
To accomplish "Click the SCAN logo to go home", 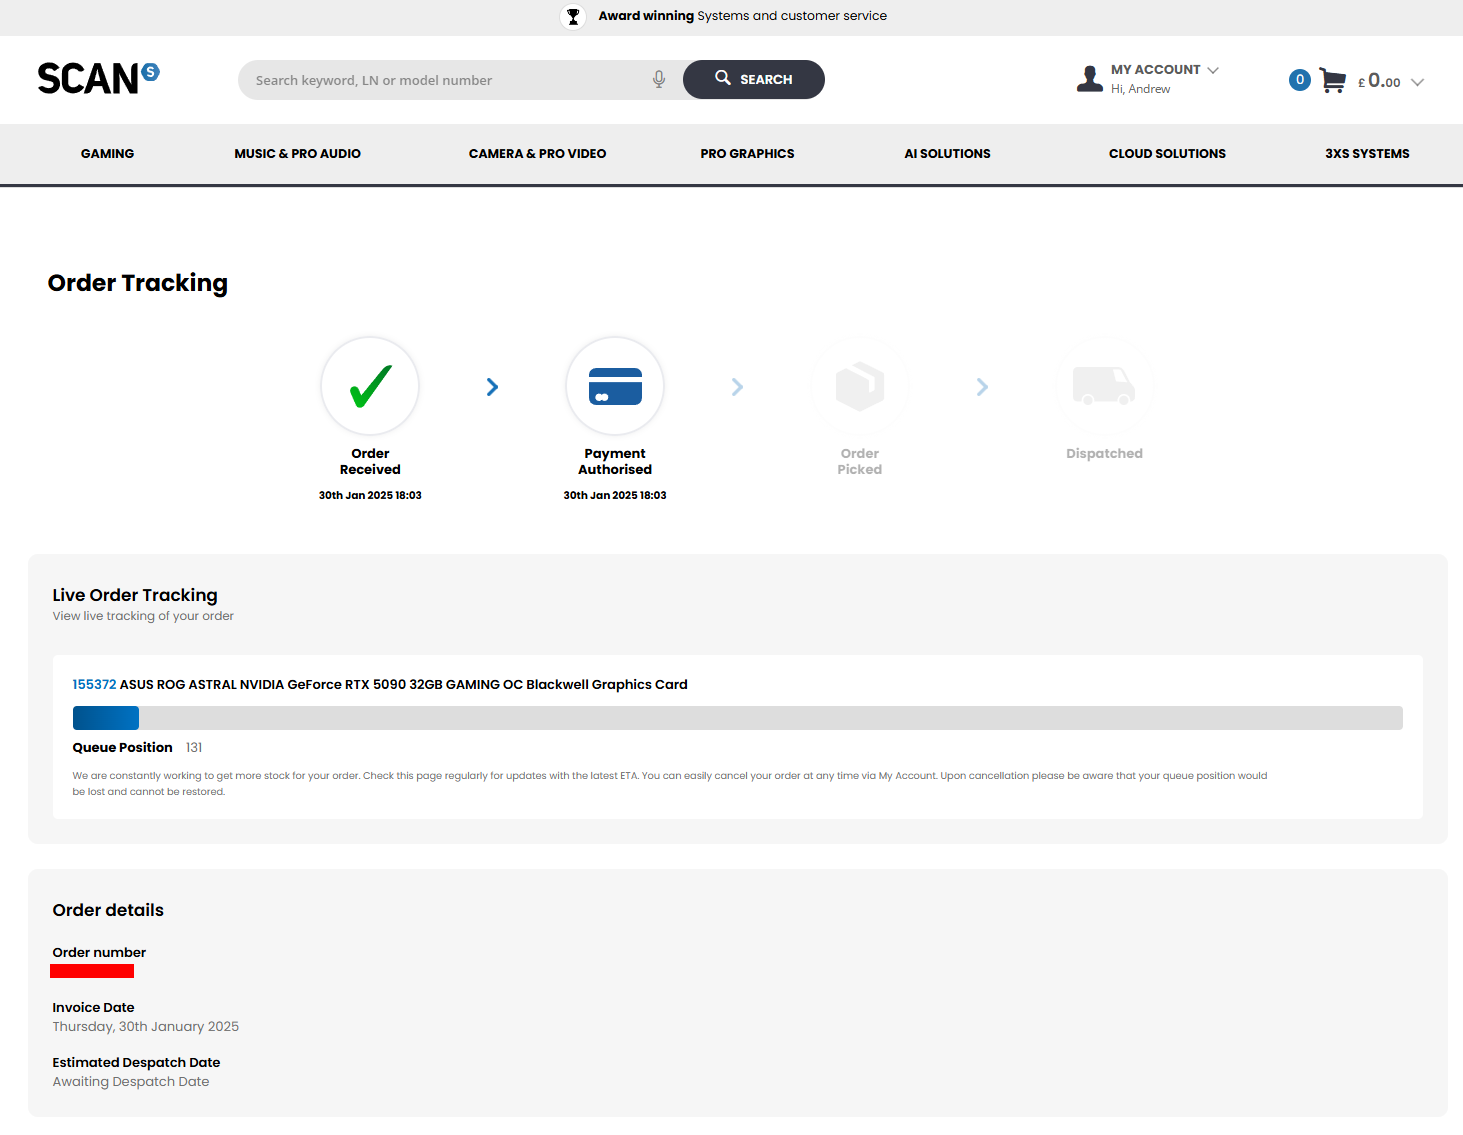I will [97, 79].
